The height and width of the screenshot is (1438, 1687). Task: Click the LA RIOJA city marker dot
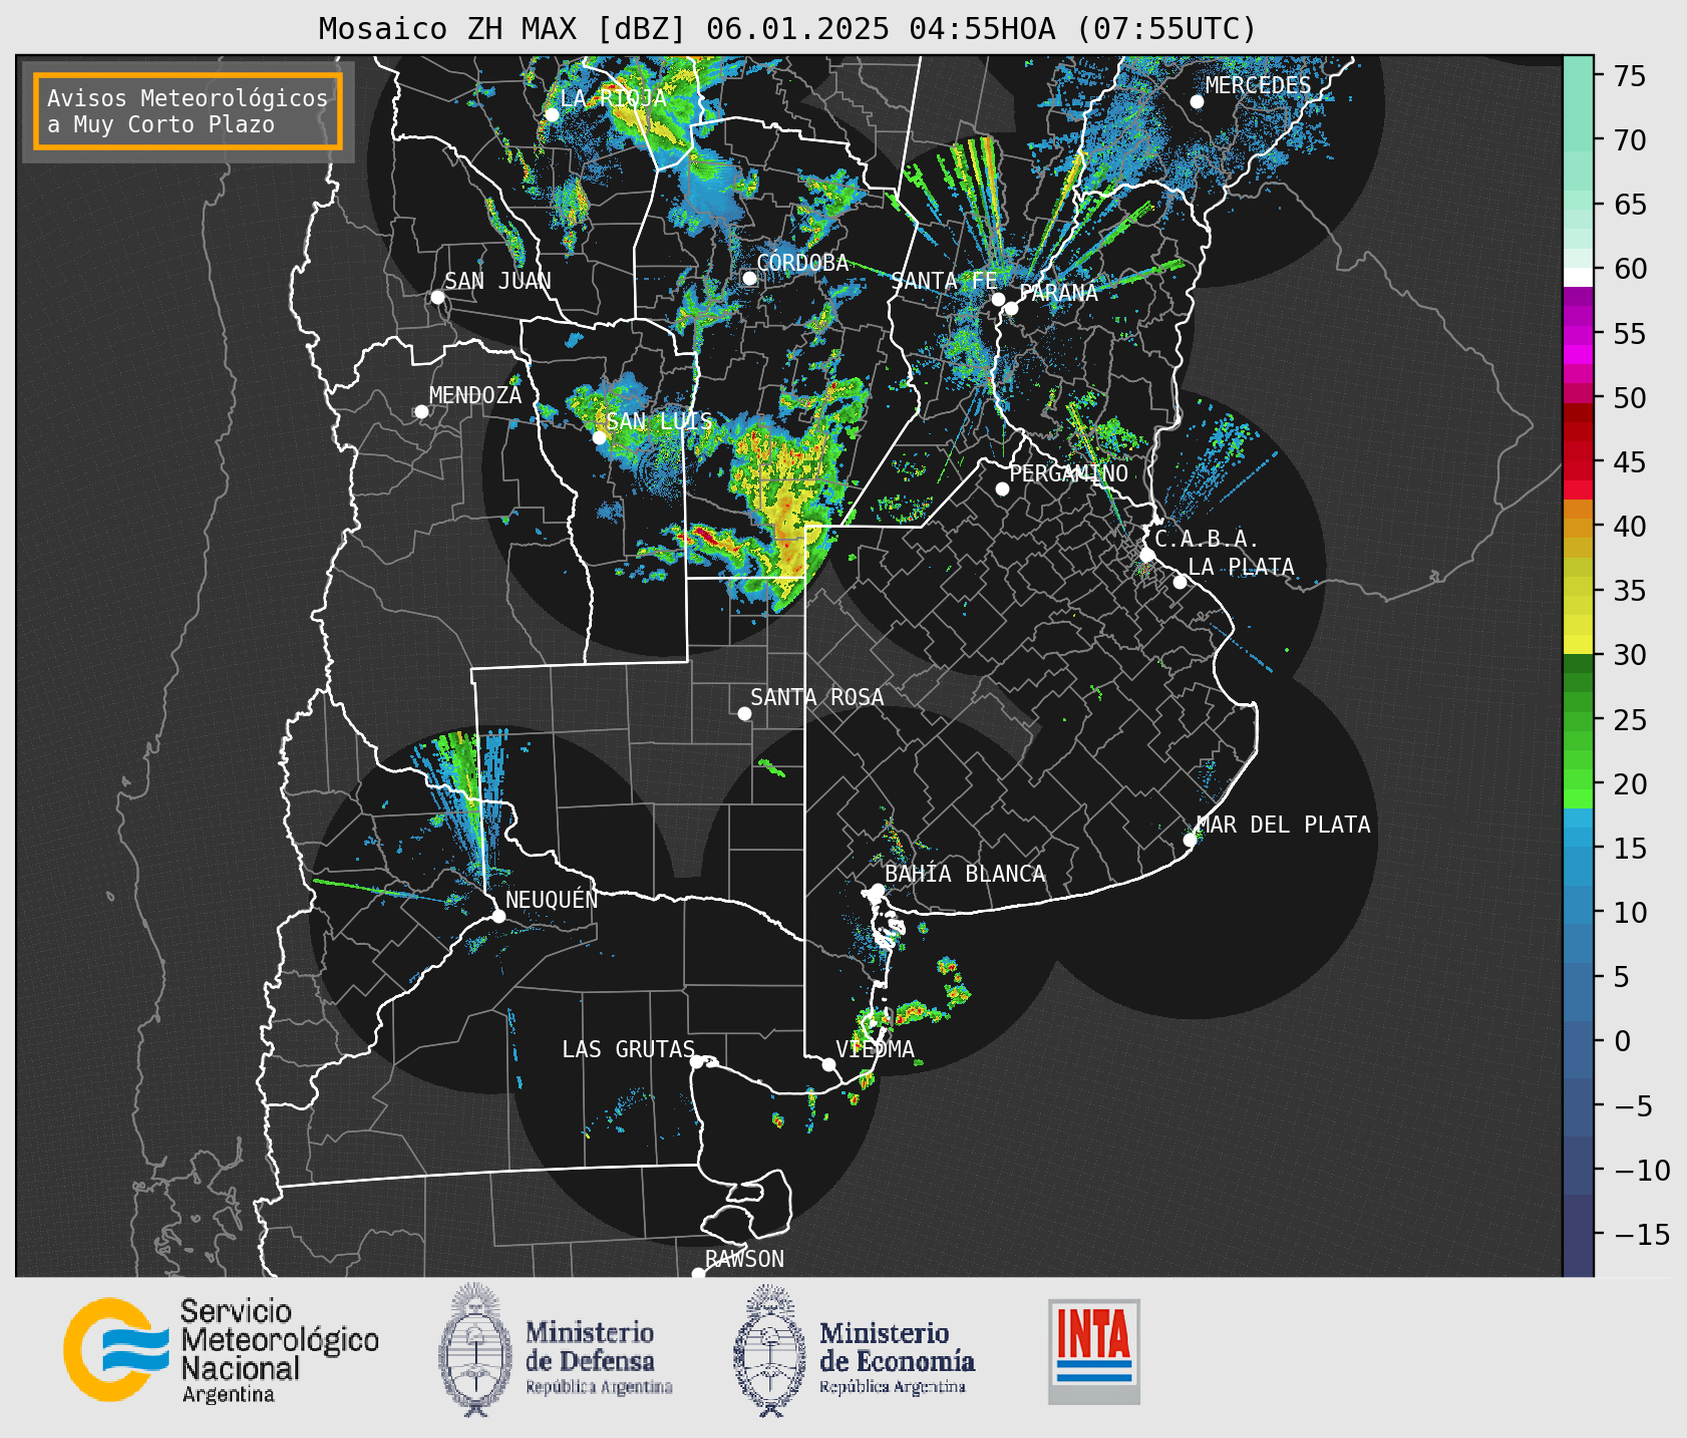[x=552, y=115]
